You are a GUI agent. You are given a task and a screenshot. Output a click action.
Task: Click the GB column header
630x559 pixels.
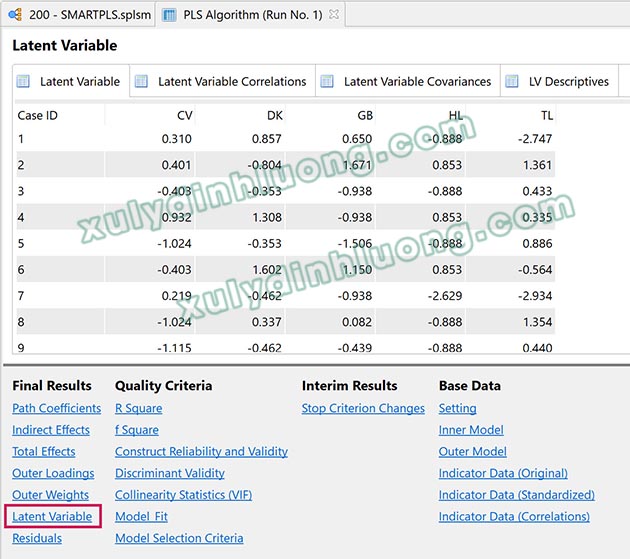click(x=365, y=116)
